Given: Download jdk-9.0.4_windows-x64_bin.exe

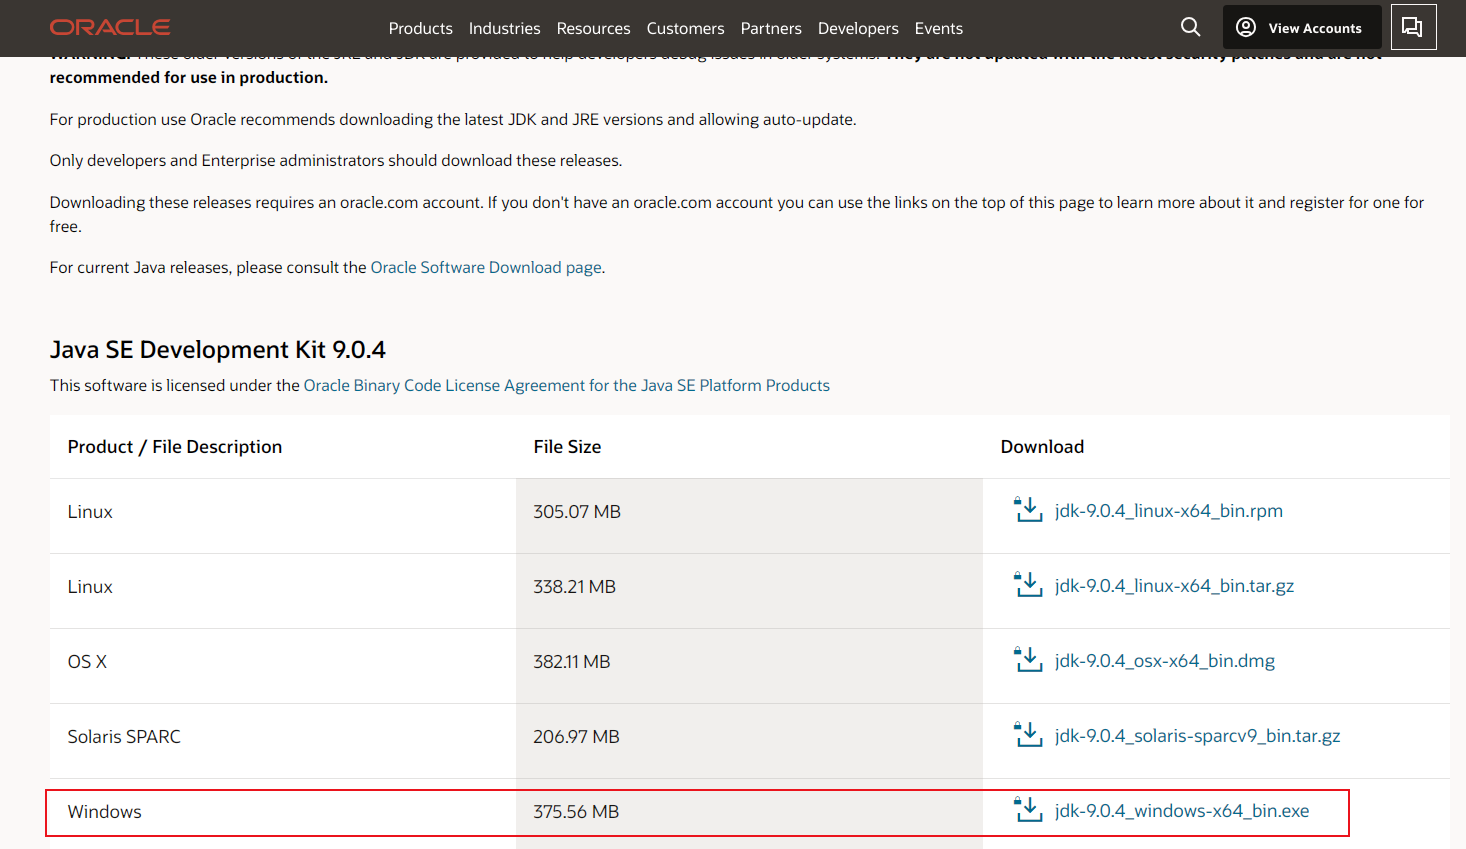Looking at the screenshot, I should point(1182,811).
